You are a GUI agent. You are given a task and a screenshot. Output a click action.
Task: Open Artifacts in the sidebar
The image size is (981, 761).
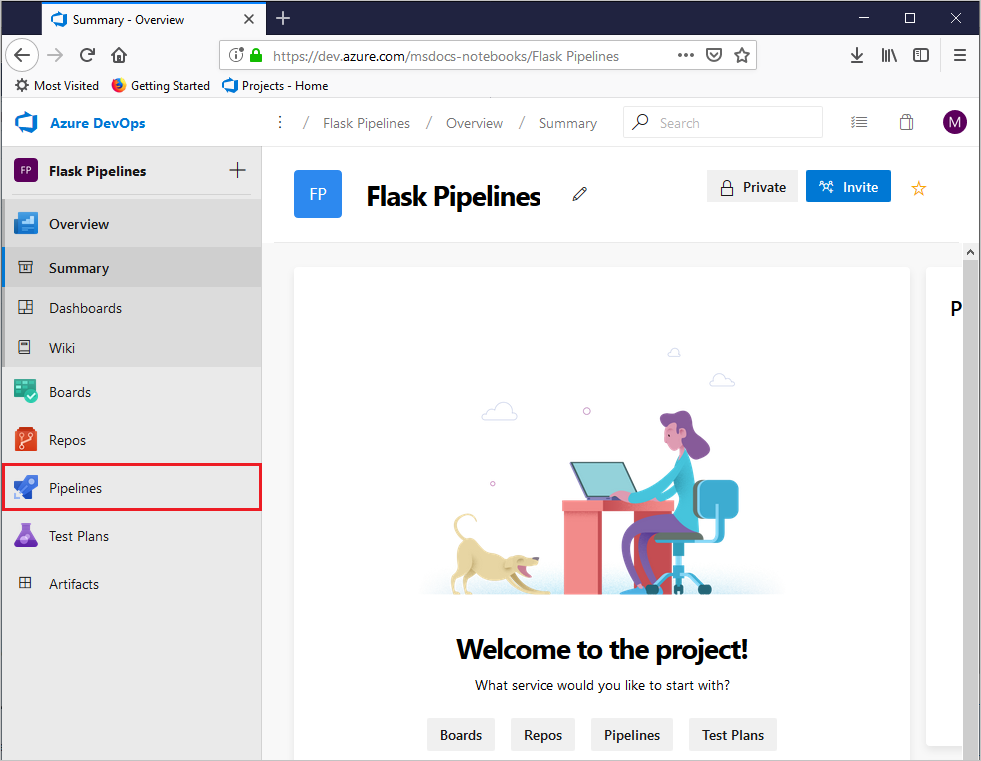(x=74, y=583)
